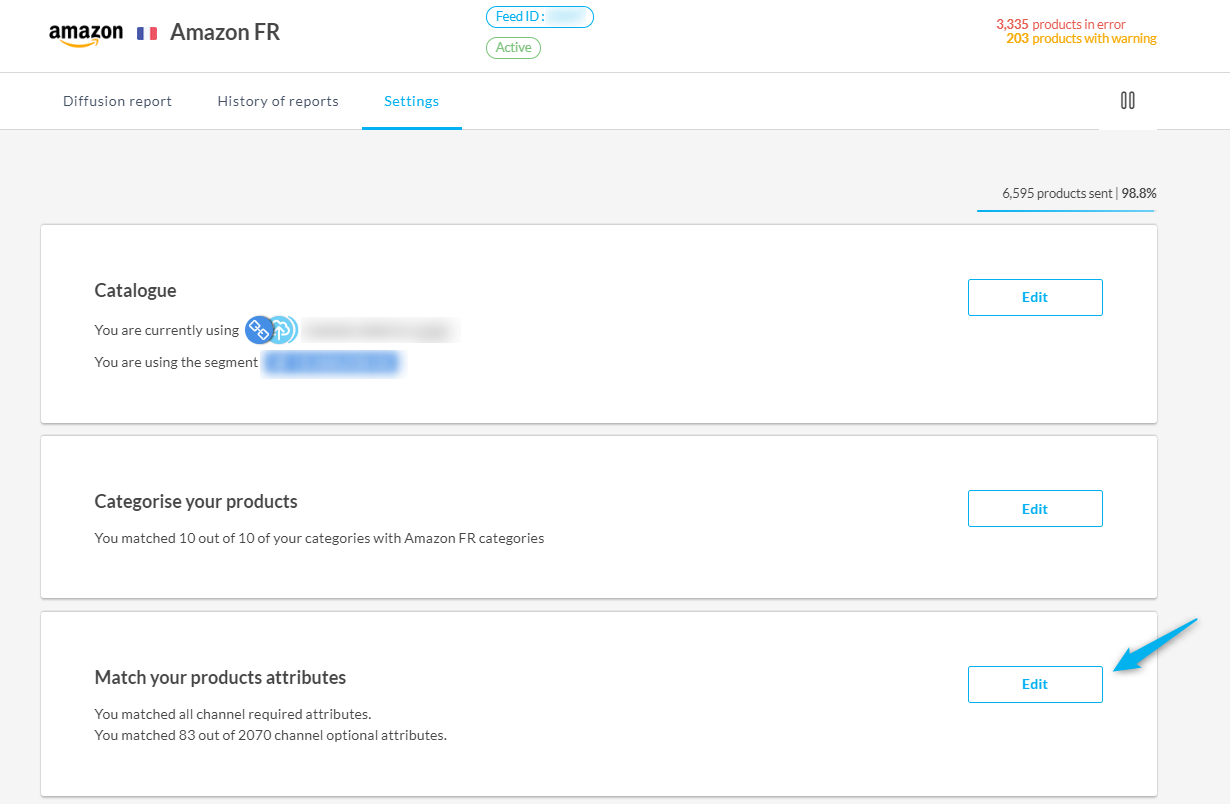Click the green Active status badge
This screenshot has height=804, width=1230.
pos(513,48)
